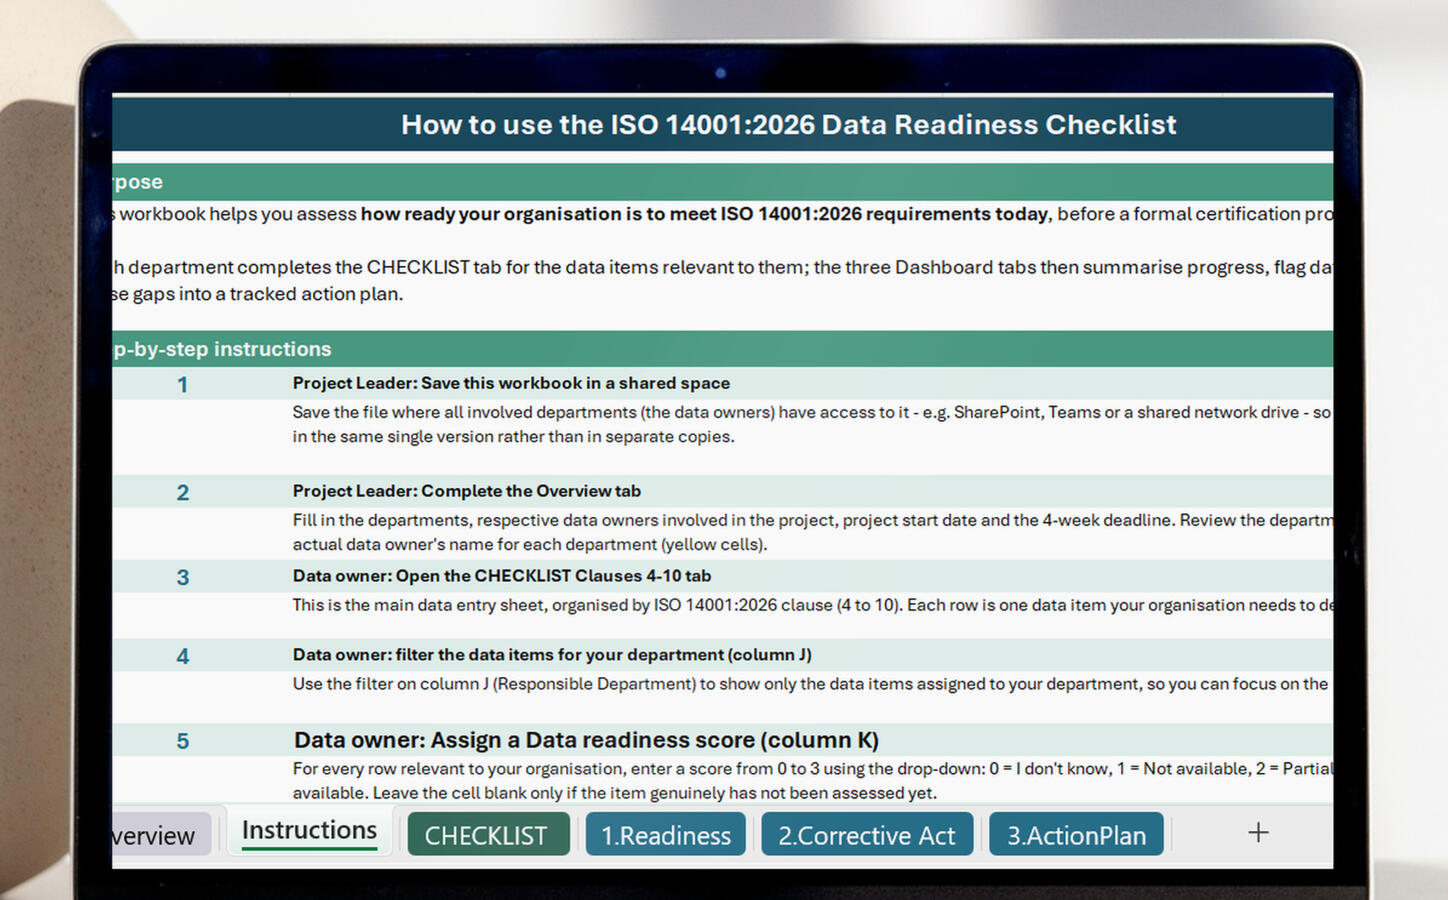The height and width of the screenshot is (900, 1448).
Task: Switch to the CHECKLIST sheet tab
Action: tap(488, 834)
